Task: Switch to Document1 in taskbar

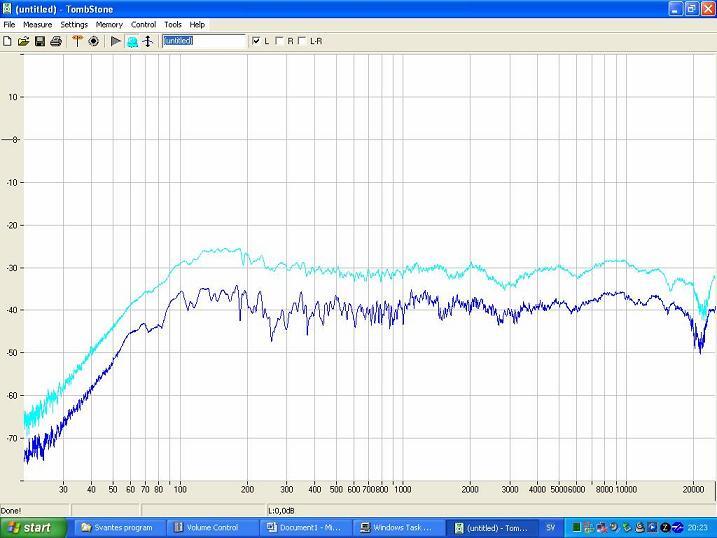Action: pyautogui.click(x=305, y=528)
